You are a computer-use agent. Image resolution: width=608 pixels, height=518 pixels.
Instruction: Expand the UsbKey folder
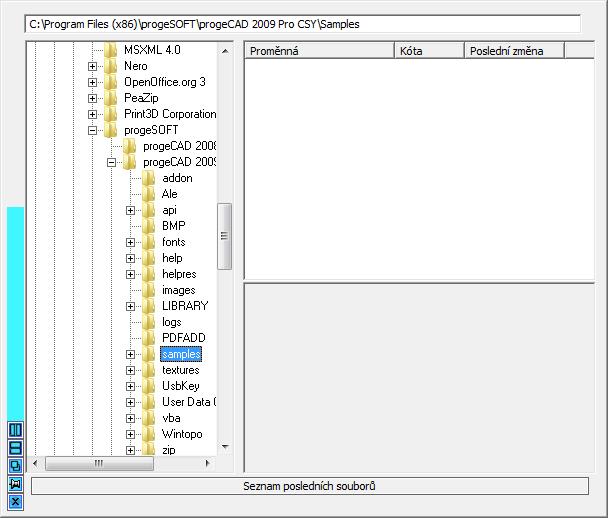(x=130, y=386)
